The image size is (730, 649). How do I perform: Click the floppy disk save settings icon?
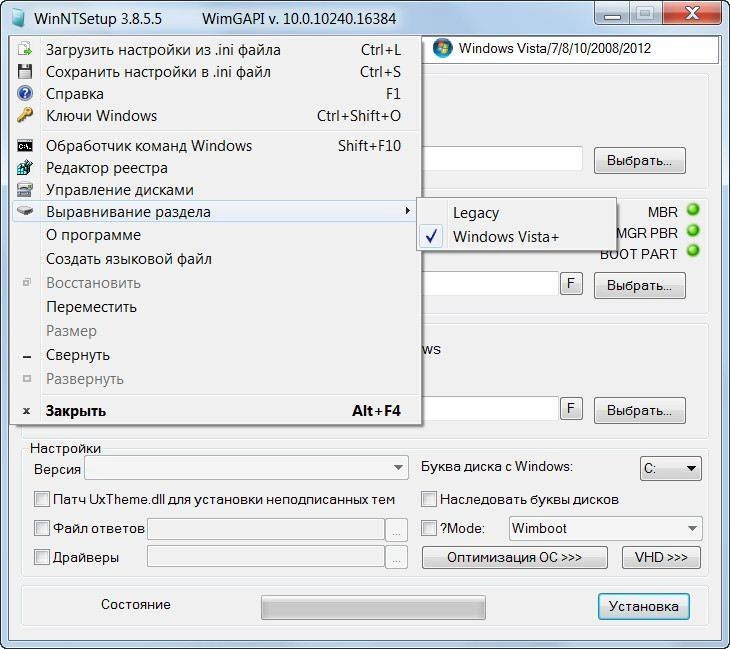(x=25, y=71)
